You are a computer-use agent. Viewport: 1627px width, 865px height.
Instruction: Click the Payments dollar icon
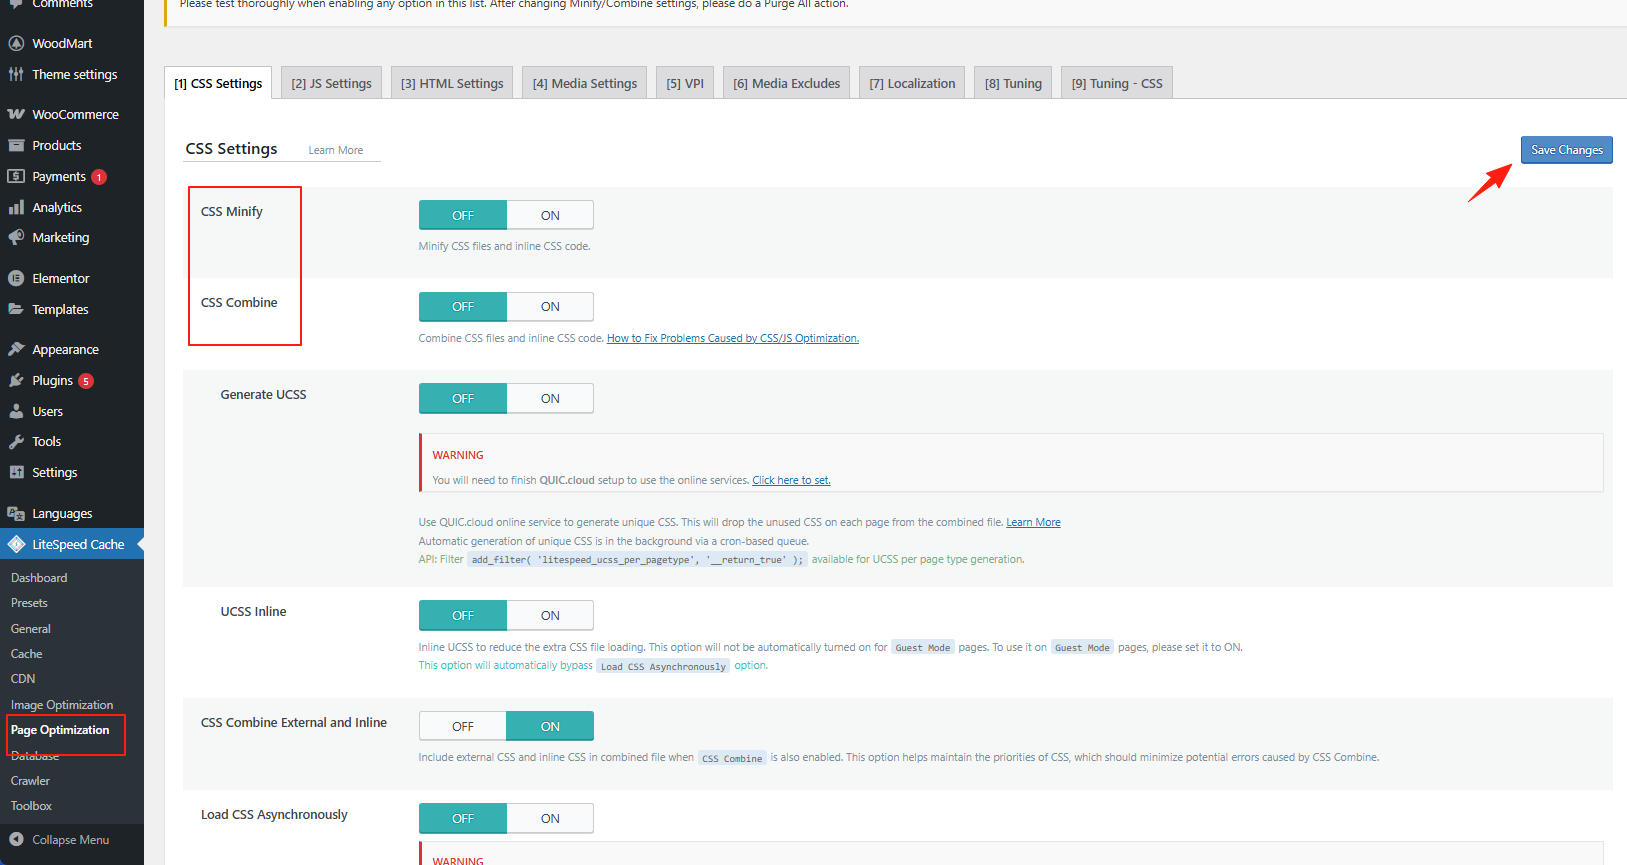point(16,176)
